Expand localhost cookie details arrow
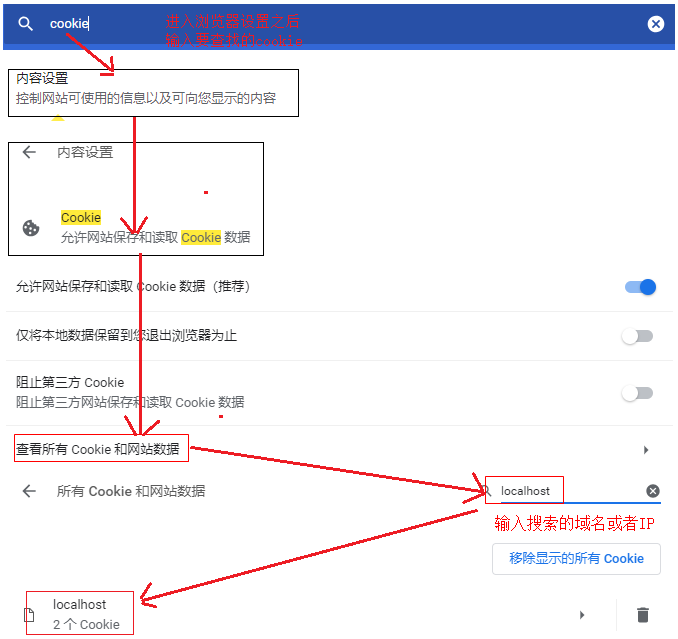 point(582,615)
